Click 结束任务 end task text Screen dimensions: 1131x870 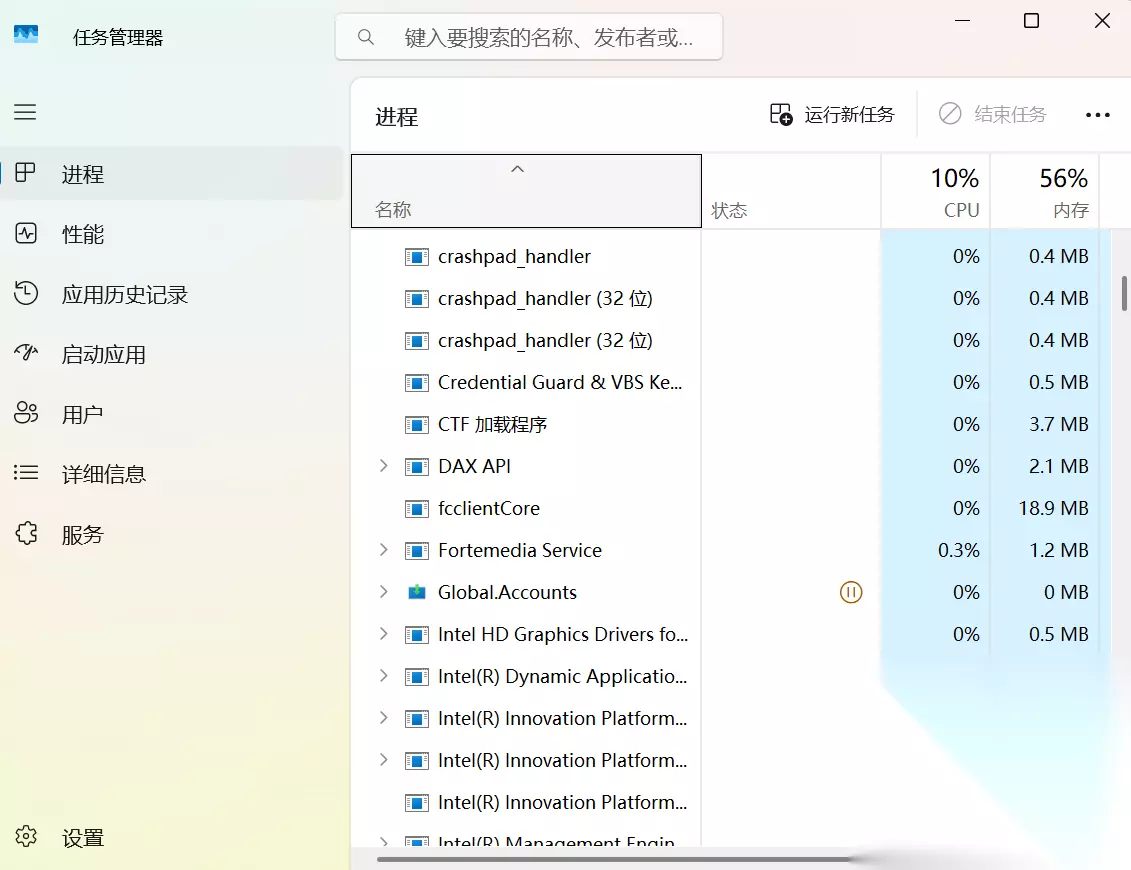click(1011, 114)
